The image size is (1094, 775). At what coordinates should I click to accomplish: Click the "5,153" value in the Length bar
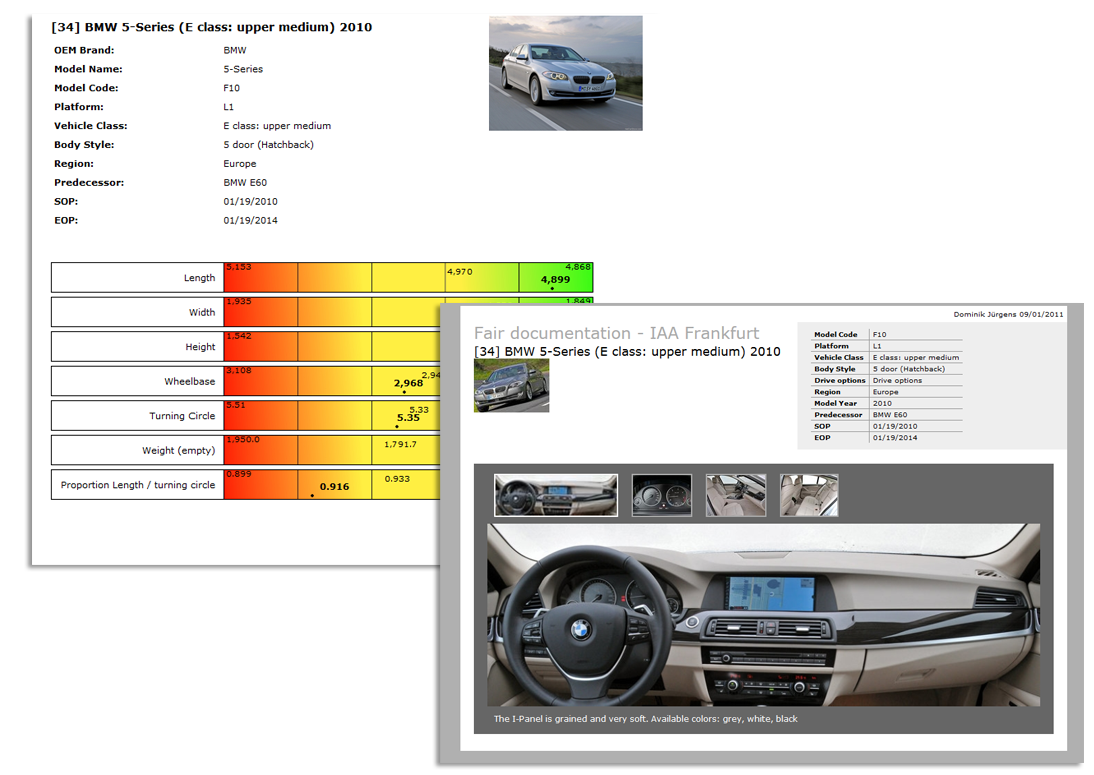click(x=239, y=266)
